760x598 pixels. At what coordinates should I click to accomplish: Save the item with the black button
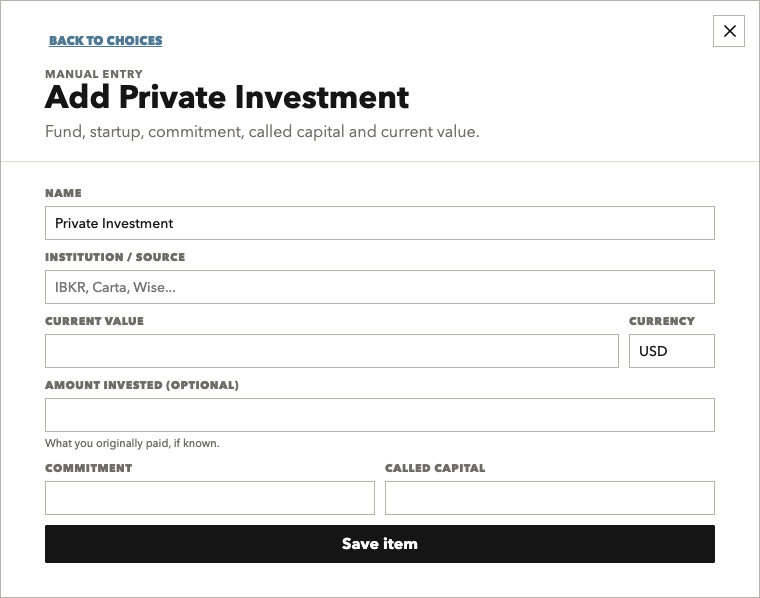(380, 544)
